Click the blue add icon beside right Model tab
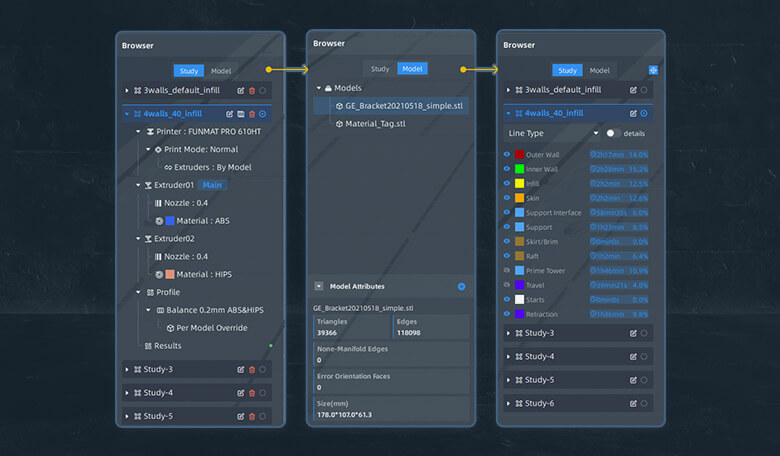 click(653, 70)
